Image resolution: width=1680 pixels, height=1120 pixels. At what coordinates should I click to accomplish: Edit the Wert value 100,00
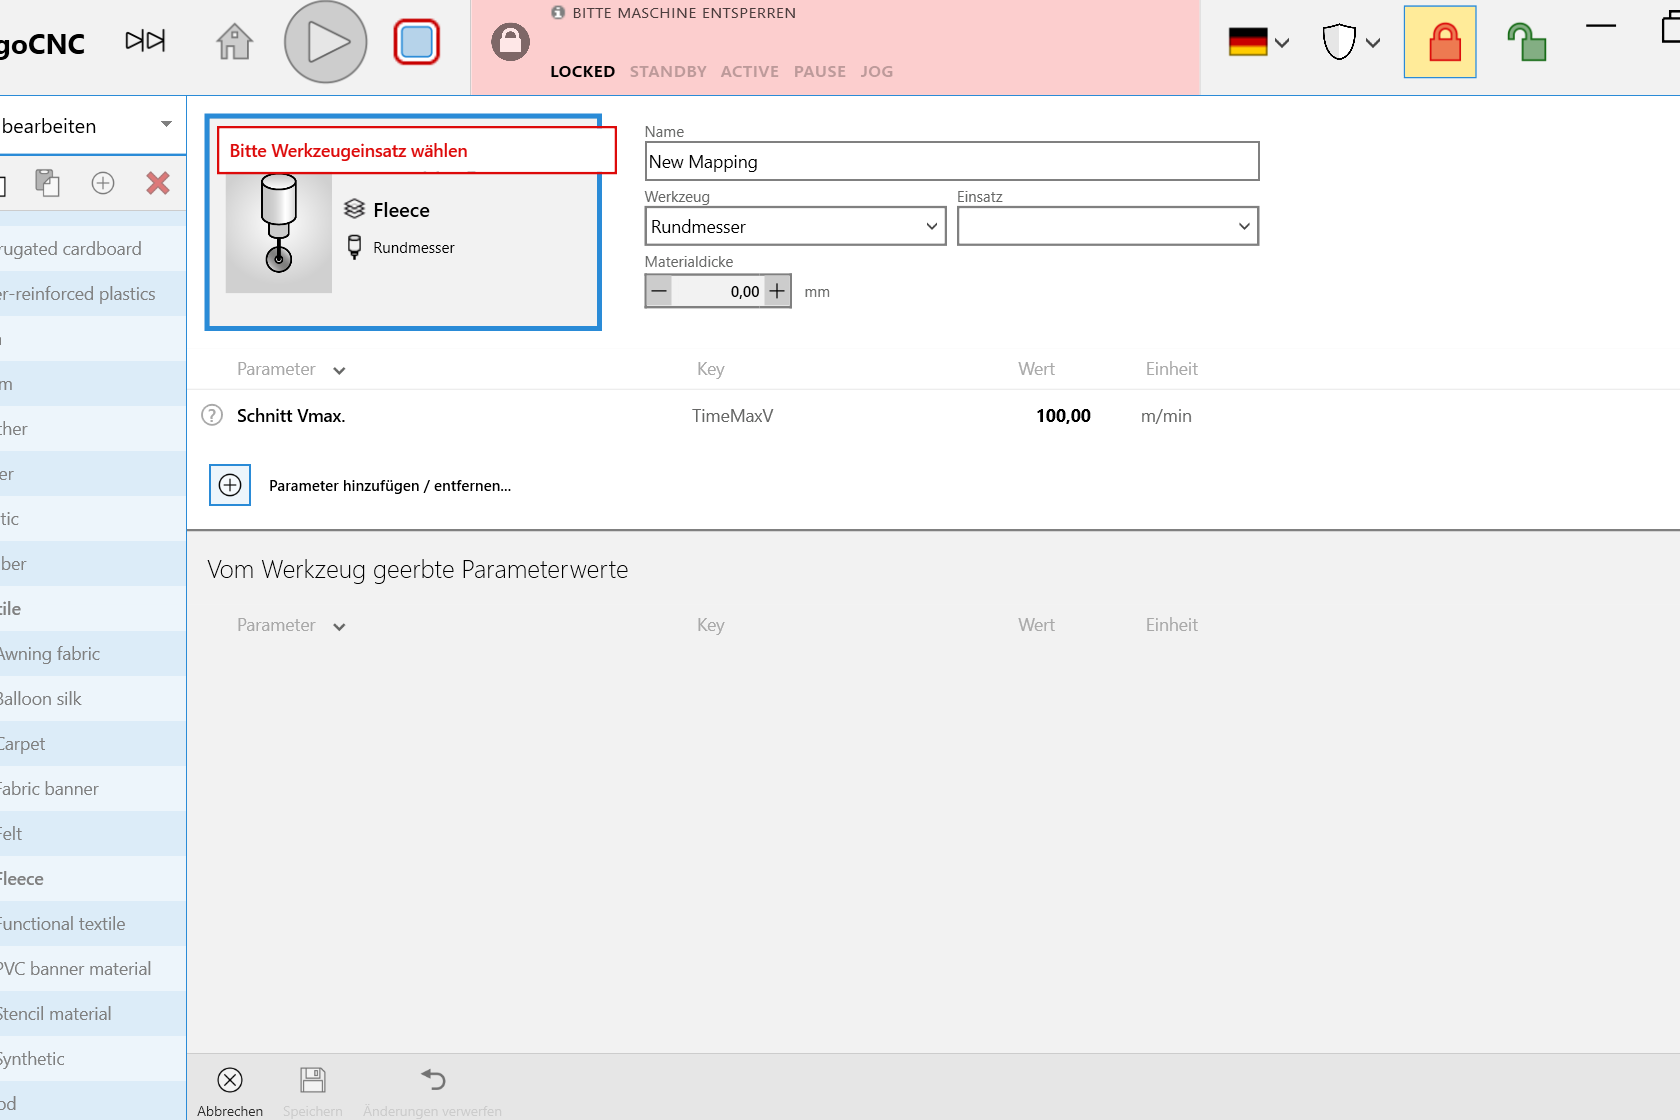pos(1063,416)
